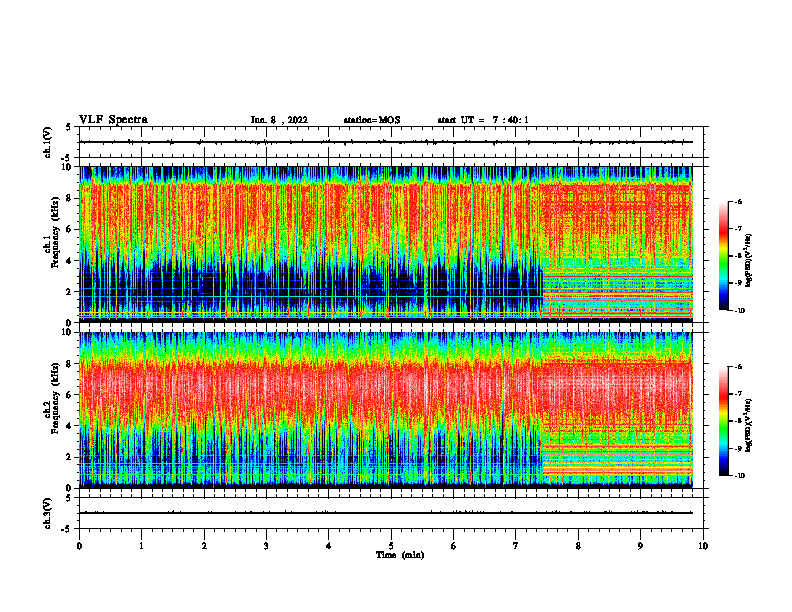
Task: Click time axis tick label '4'
Action: pyautogui.click(x=329, y=546)
